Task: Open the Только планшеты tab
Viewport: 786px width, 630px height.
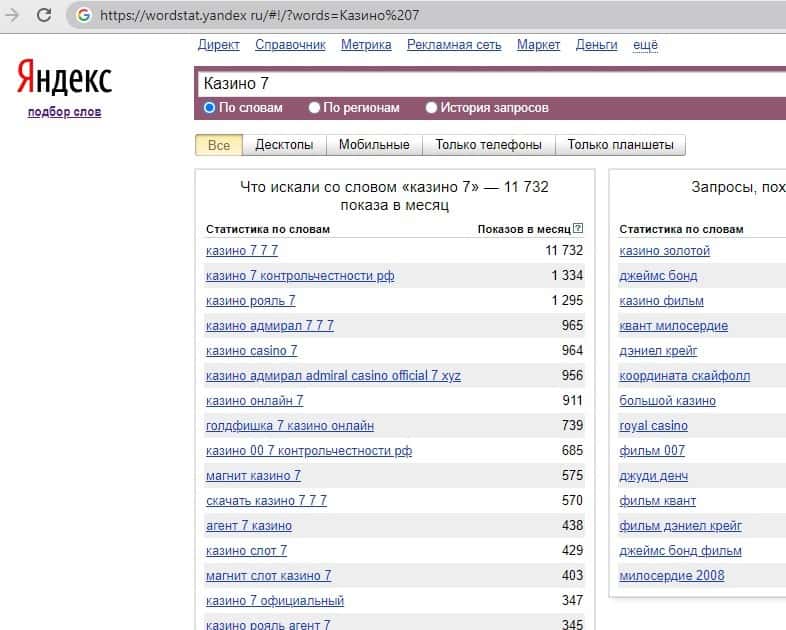Action: (620, 145)
